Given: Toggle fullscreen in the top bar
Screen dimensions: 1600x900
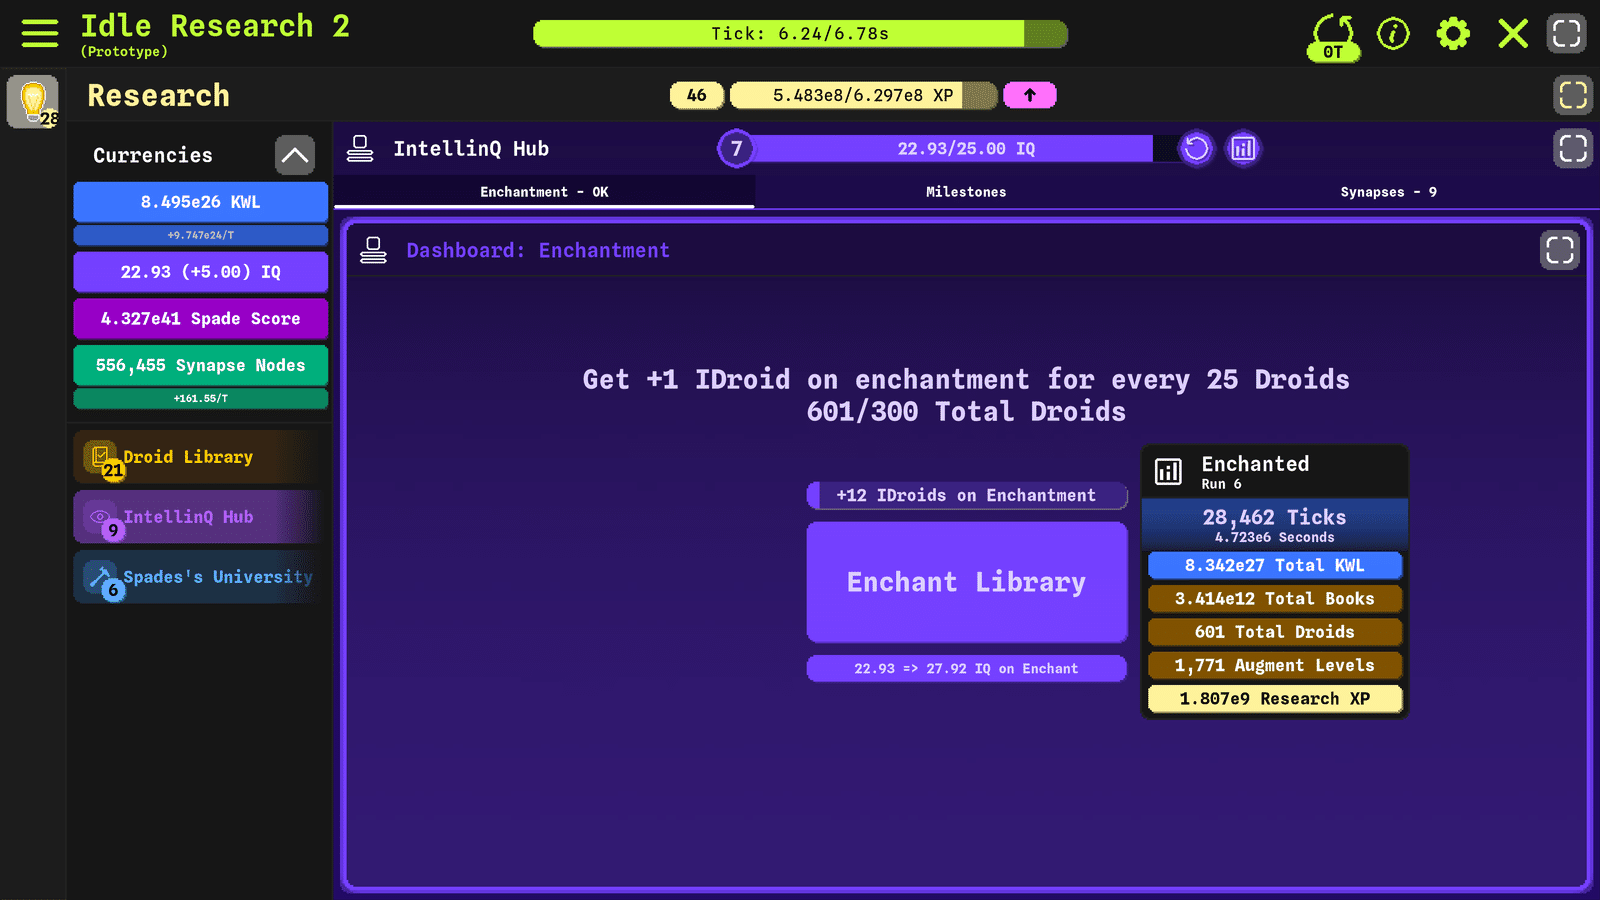Looking at the screenshot, I should pos(1567,33).
